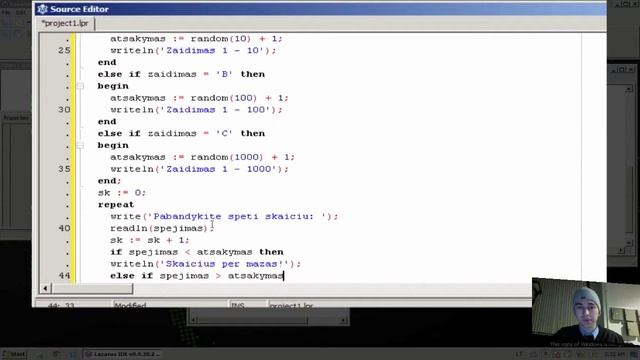Screen dimensions: 640x360
Task: Click the 'Modified' status bar entry
Action: click(130, 305)
